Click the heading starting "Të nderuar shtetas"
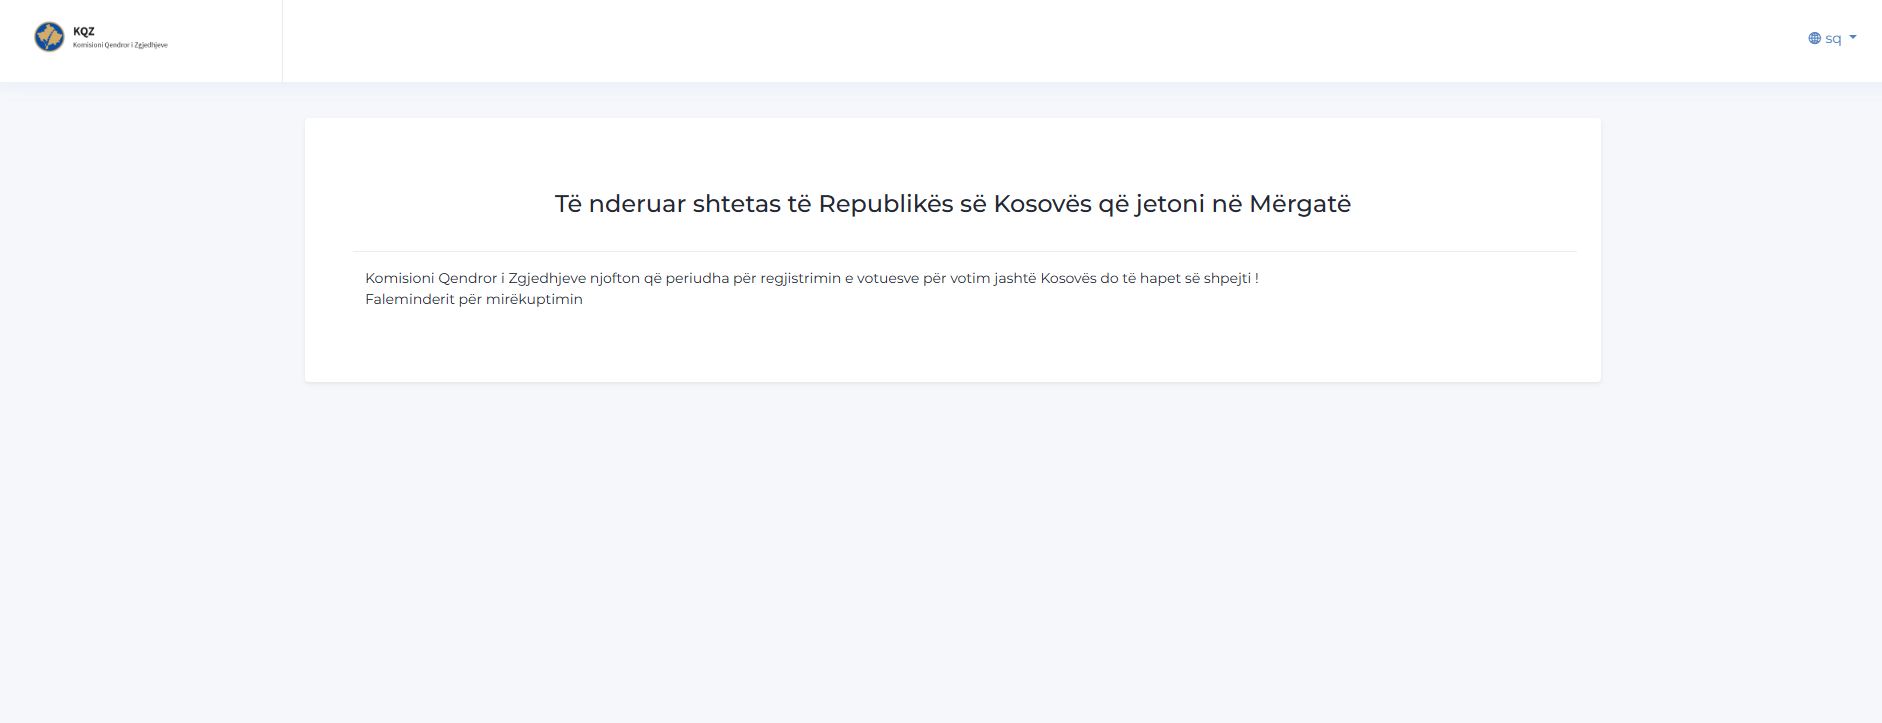 [x=952, y=204]
